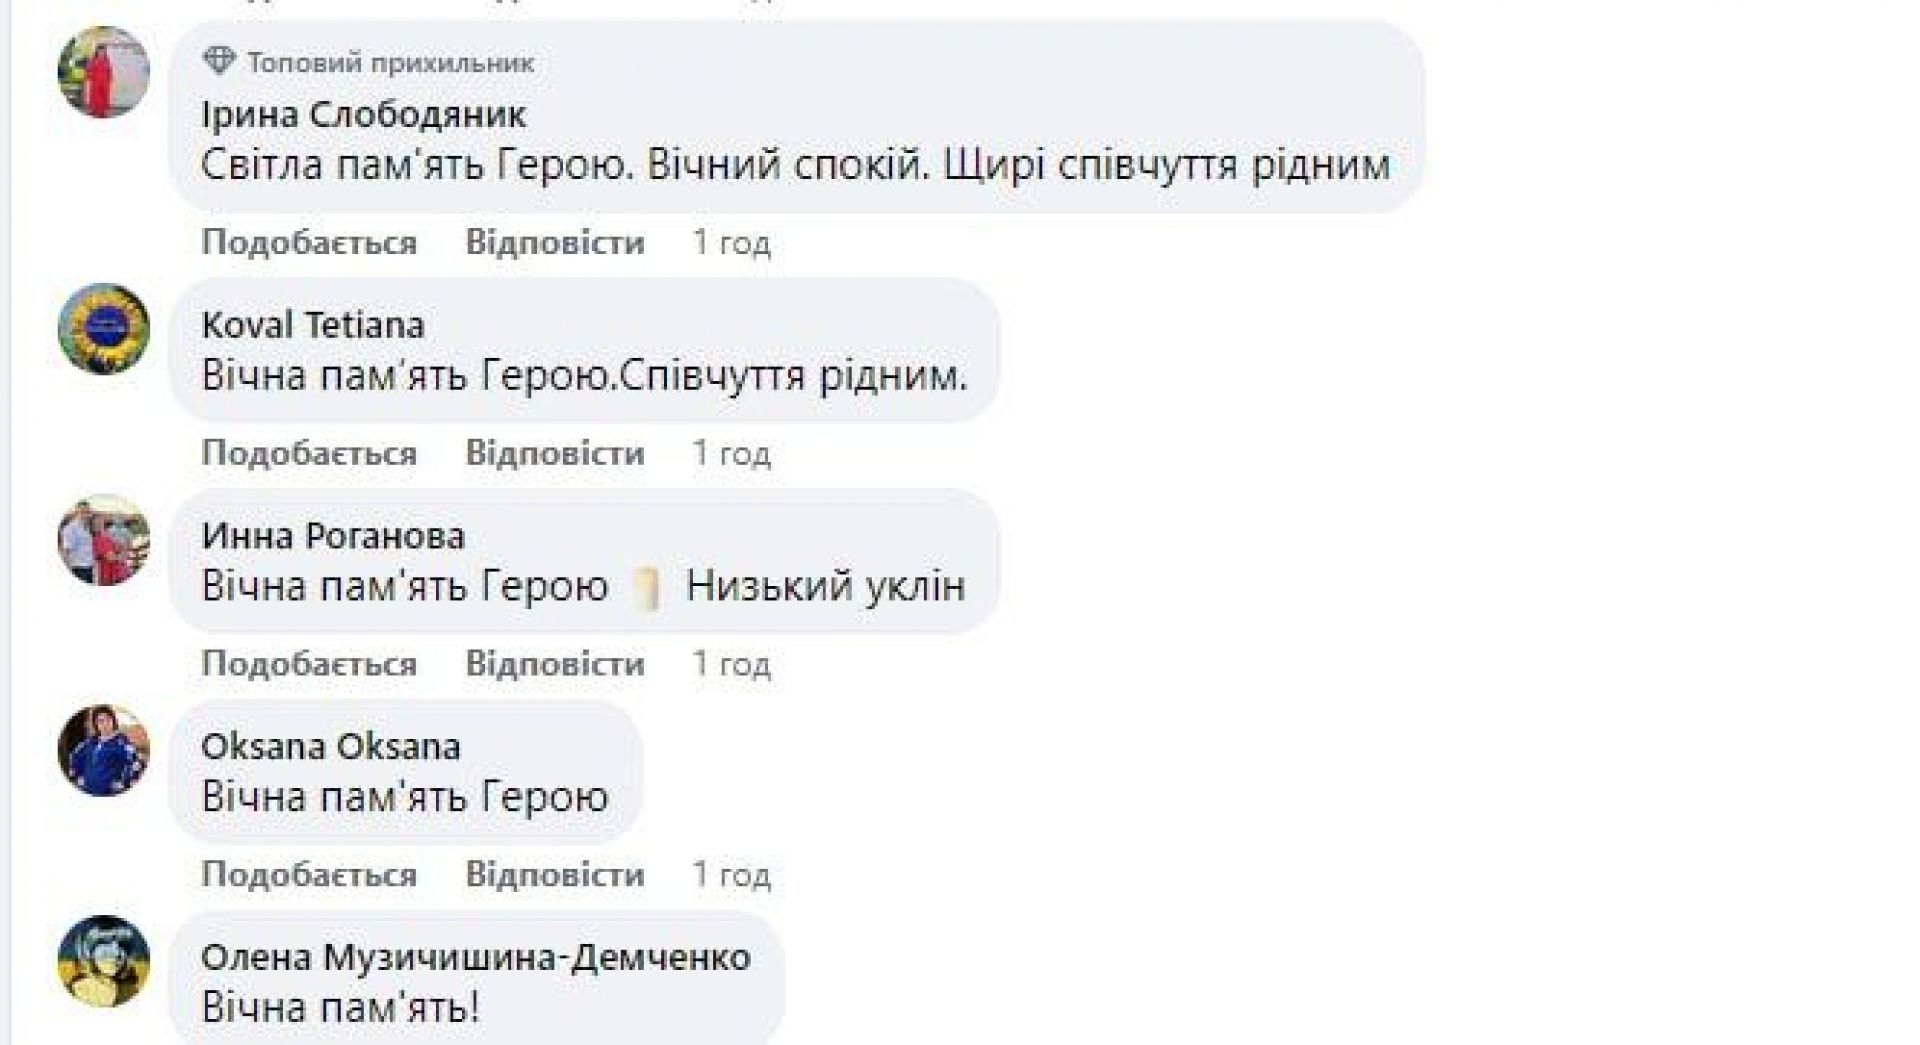Like Инна Роганова's comment

(x=309, y=665)
